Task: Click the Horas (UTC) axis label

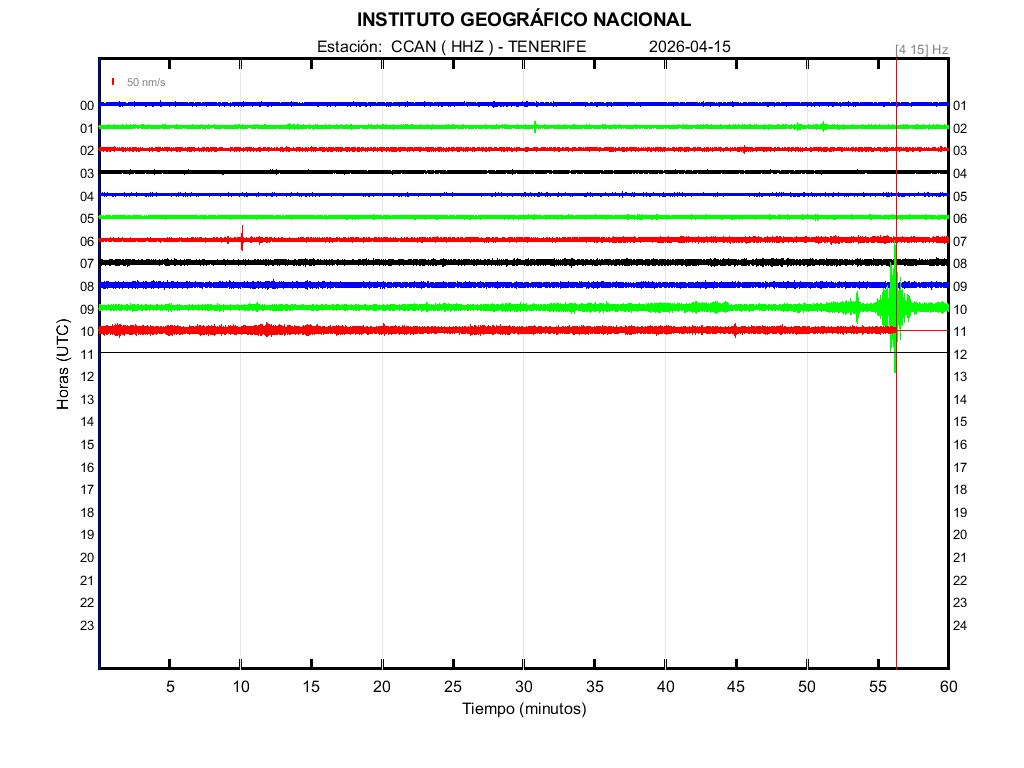Action: [63, 364]
